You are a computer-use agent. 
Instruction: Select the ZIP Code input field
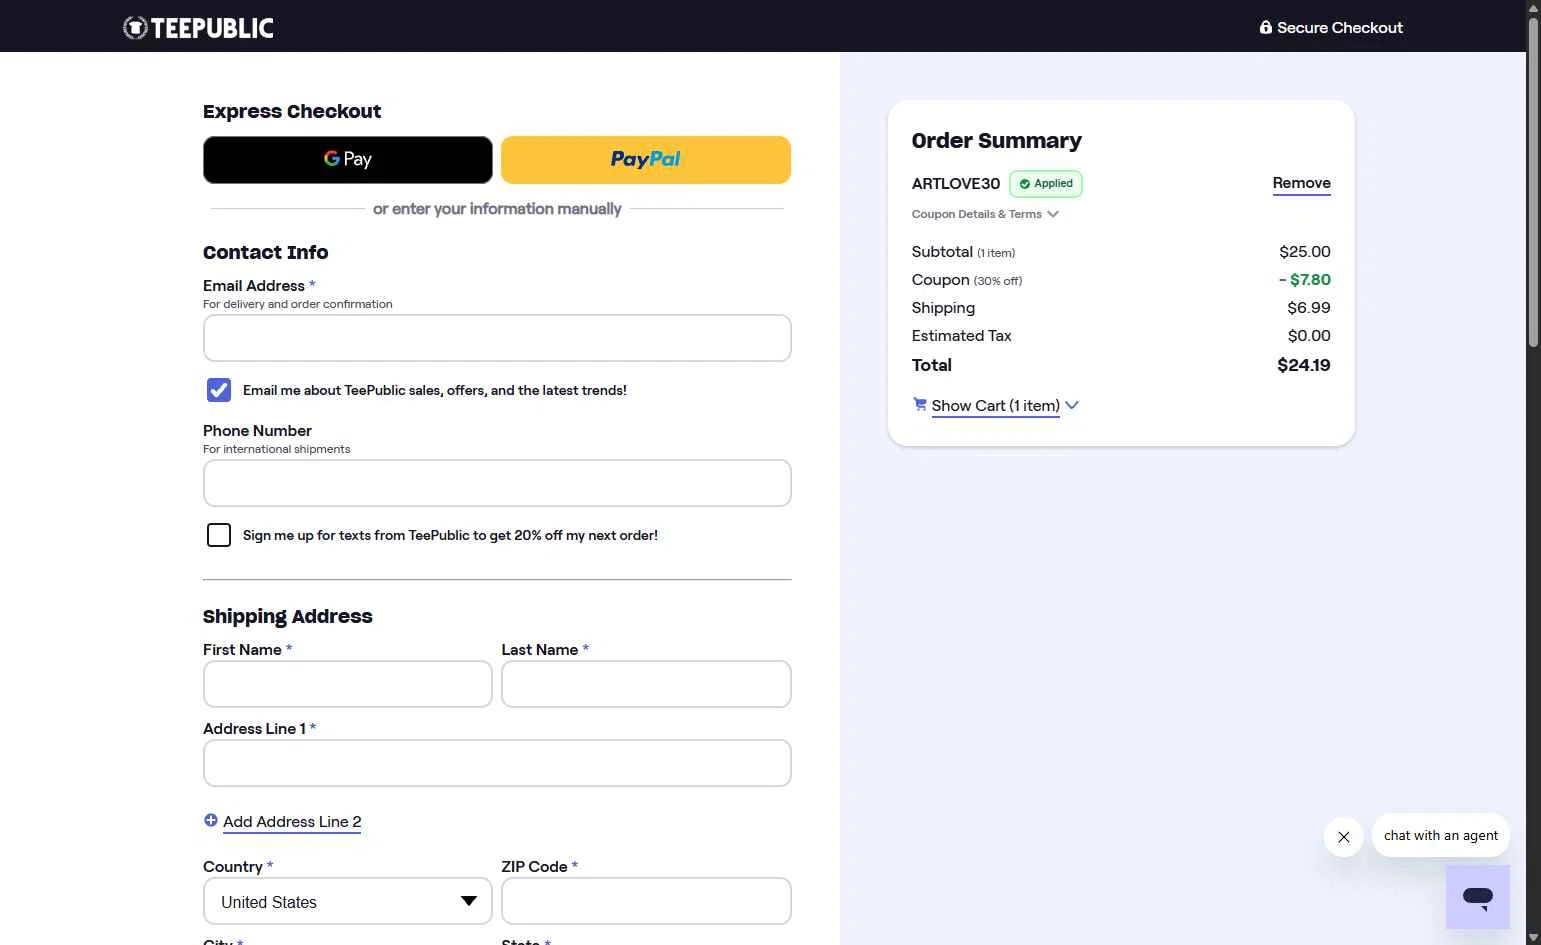point(646,901)
